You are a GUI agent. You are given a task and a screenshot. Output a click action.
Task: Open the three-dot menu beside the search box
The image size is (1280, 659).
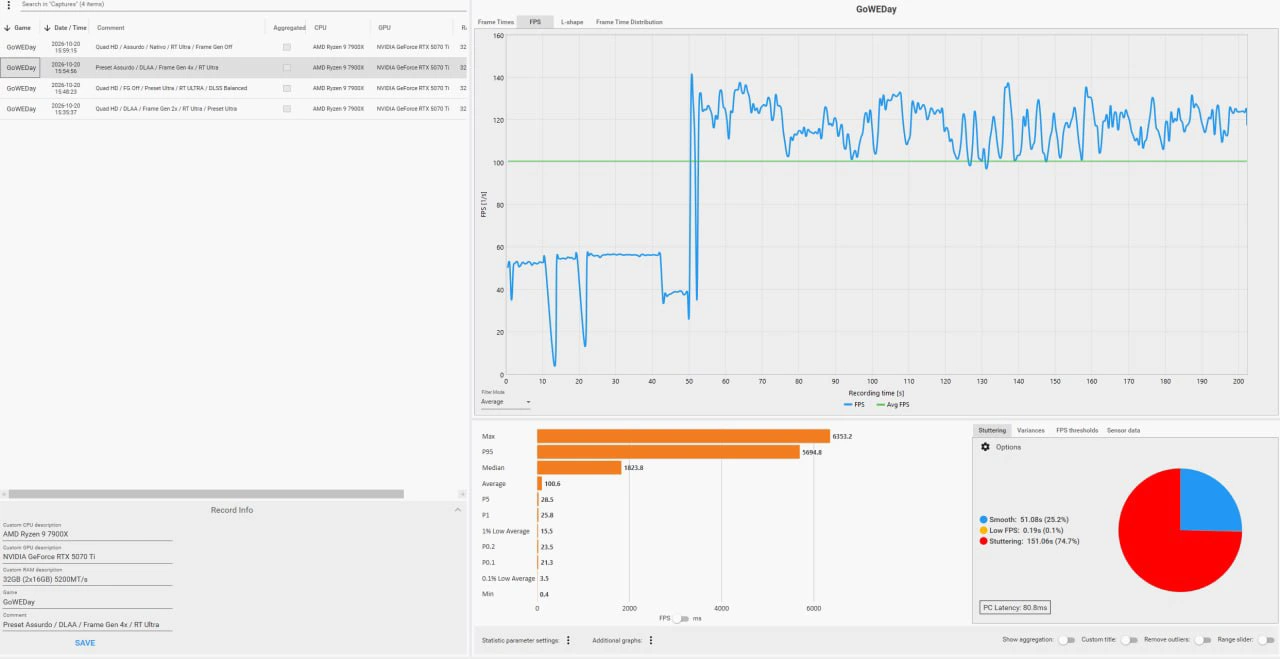click(8, 5)
